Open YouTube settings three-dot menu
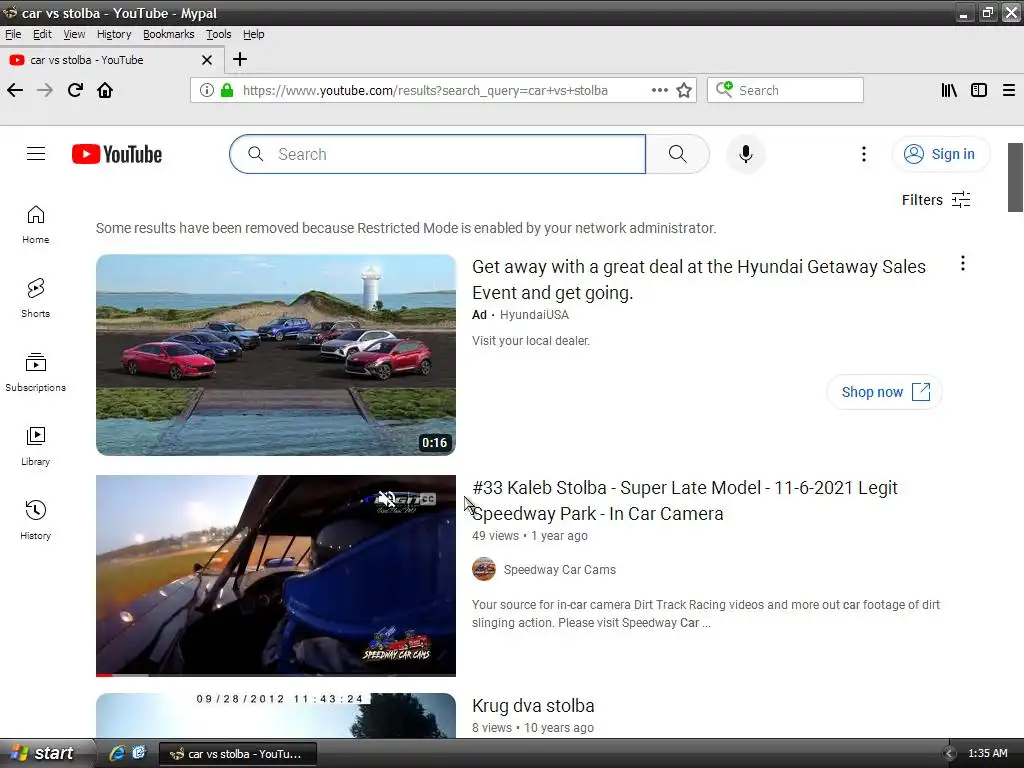The height and width of the screenshot is (768, 1024). point(863,154)
